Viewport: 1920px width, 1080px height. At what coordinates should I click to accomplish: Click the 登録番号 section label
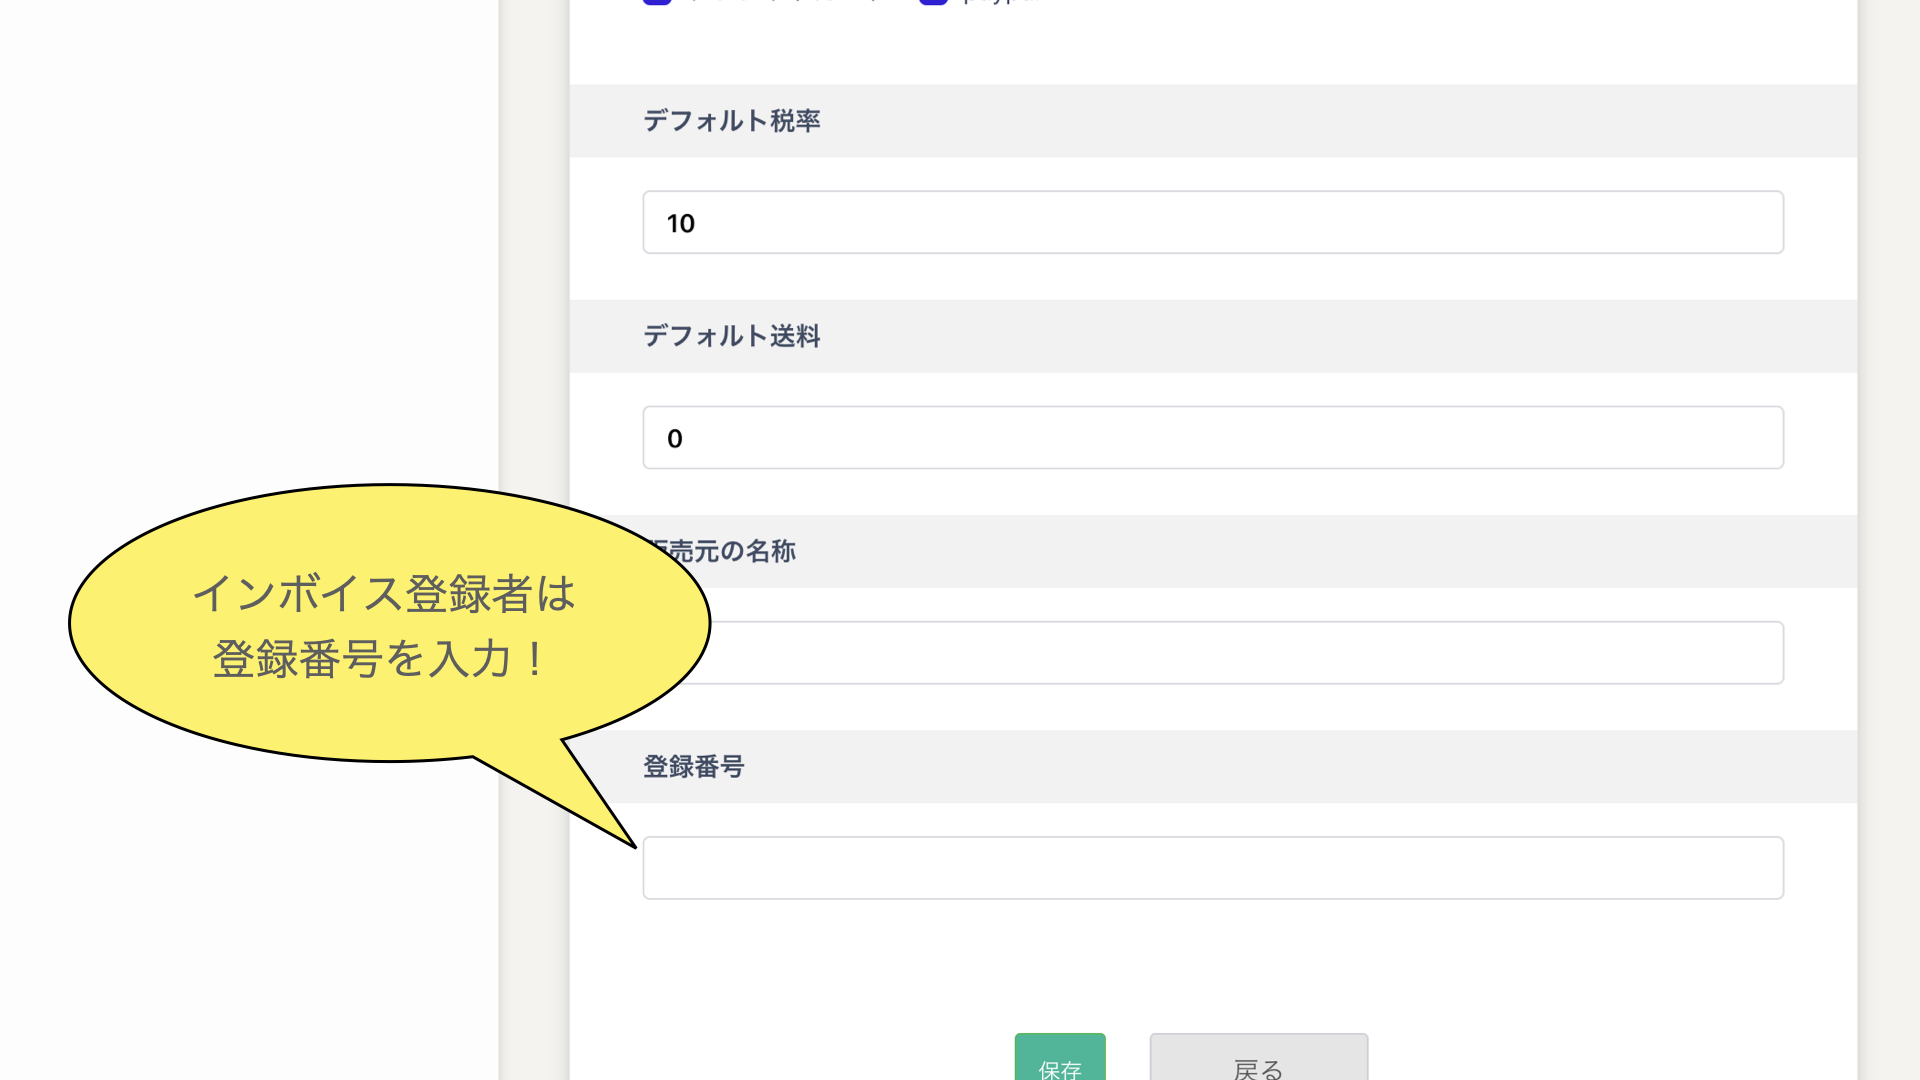[x=693, y=767]
